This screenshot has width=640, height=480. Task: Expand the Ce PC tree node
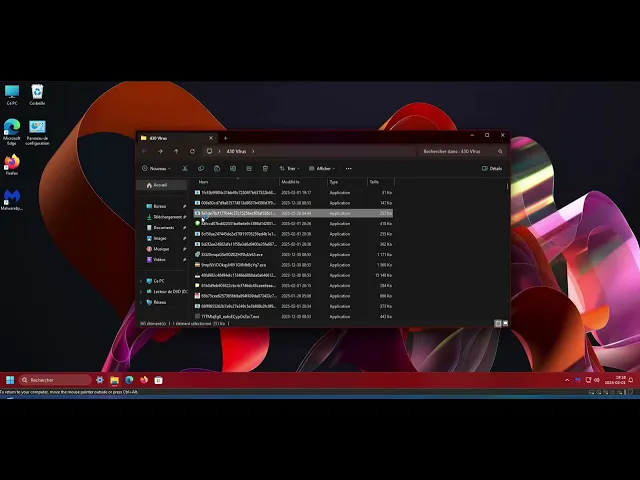(141, 281)
